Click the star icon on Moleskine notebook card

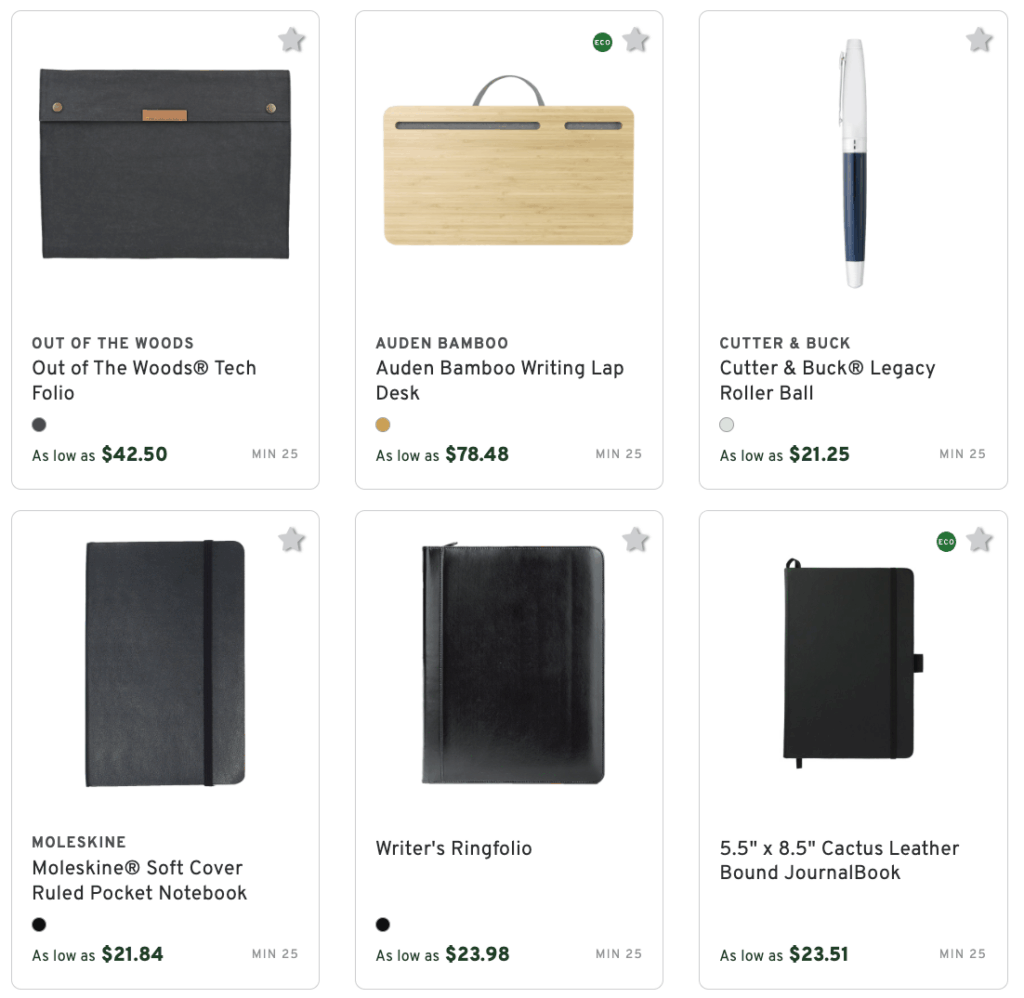point(291,540)
